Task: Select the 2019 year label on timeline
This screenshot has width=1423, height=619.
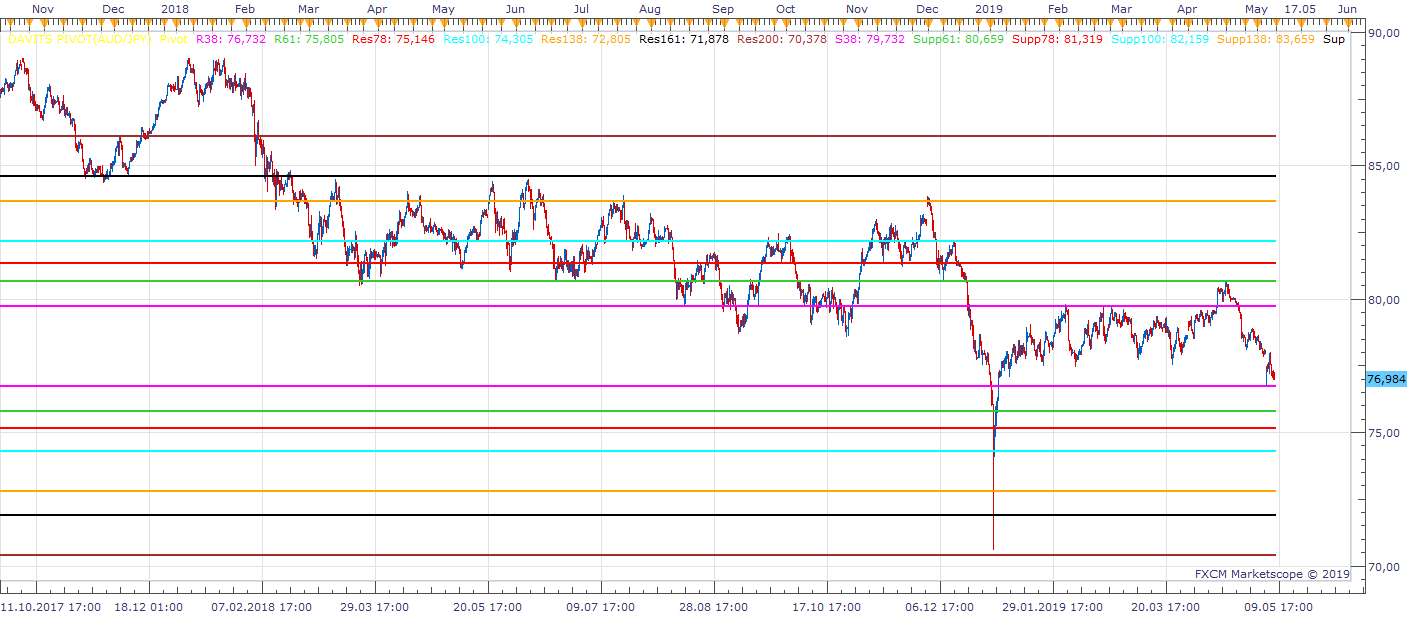Action: click(988, 8)
